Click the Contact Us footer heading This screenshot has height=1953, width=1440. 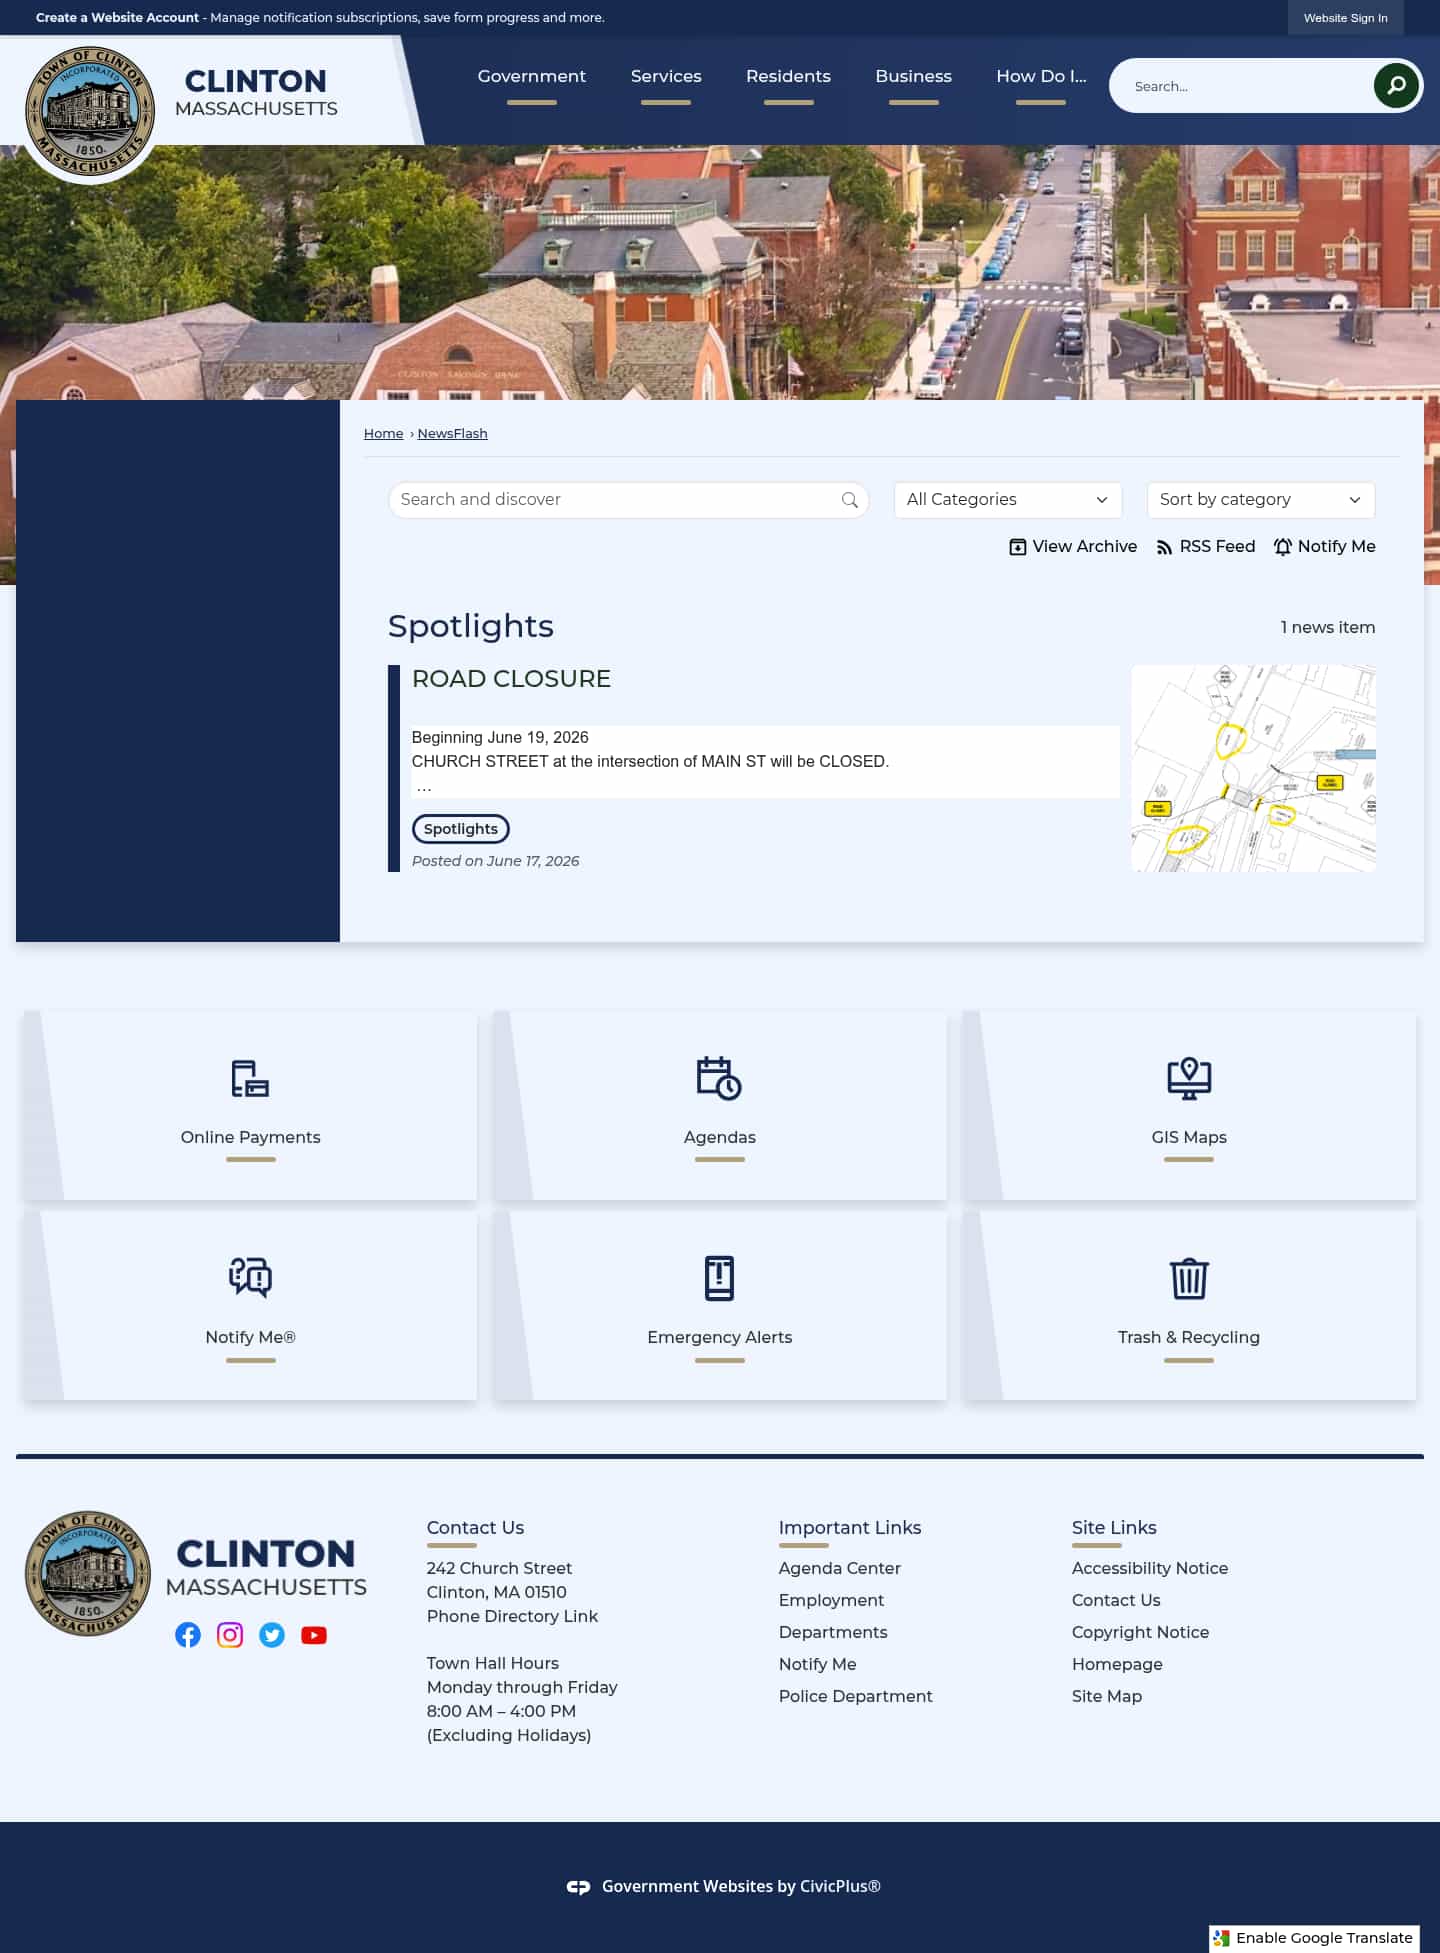(475, 1528)
